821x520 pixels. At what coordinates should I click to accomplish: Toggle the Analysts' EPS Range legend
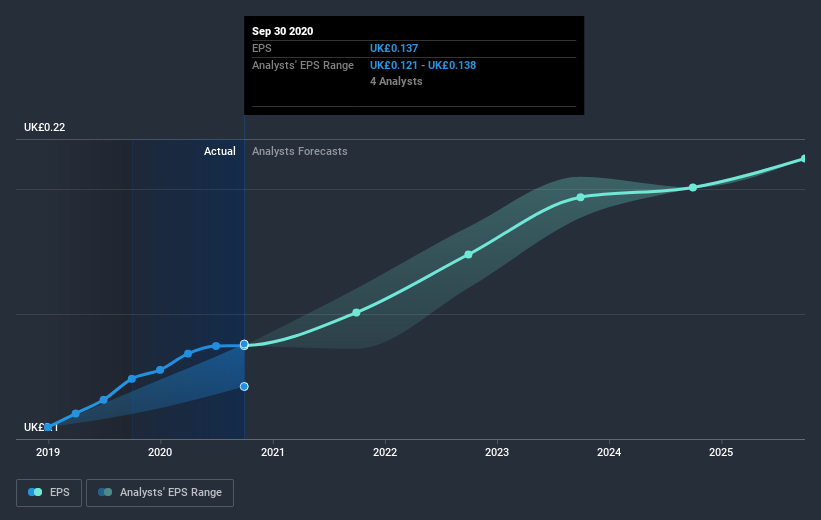pyautogui.click(x=160, y=492)
